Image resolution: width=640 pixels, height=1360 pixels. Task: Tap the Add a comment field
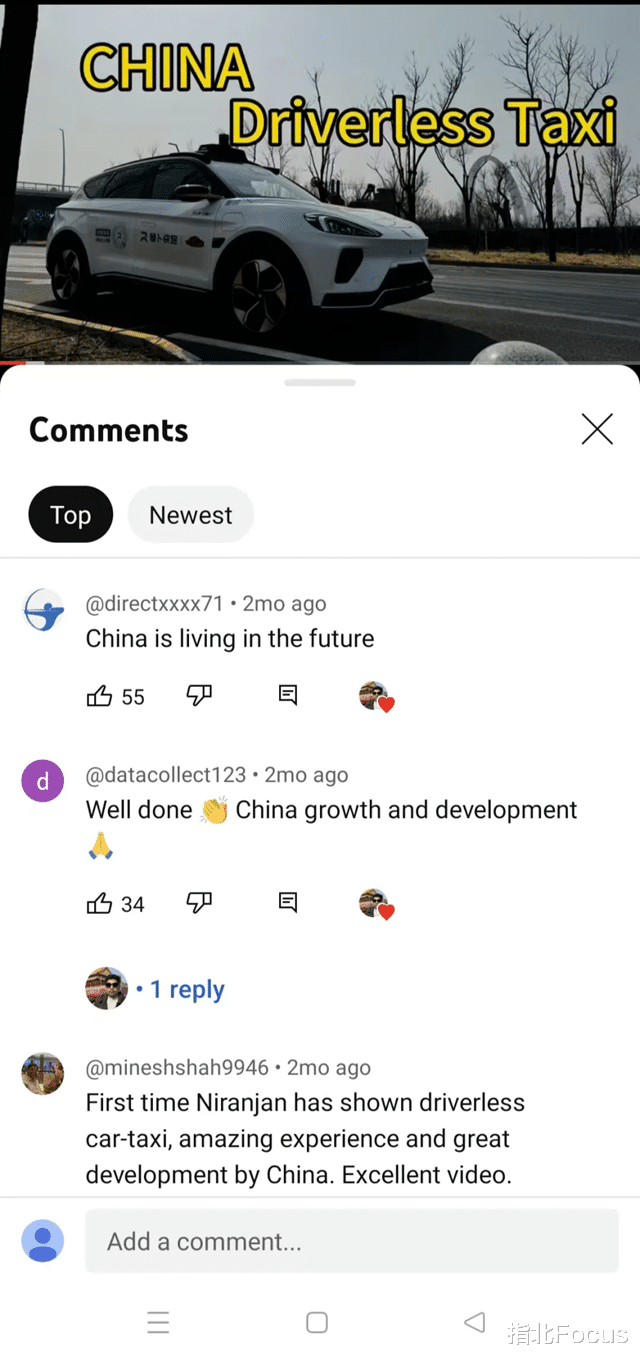pos(351,1241)
